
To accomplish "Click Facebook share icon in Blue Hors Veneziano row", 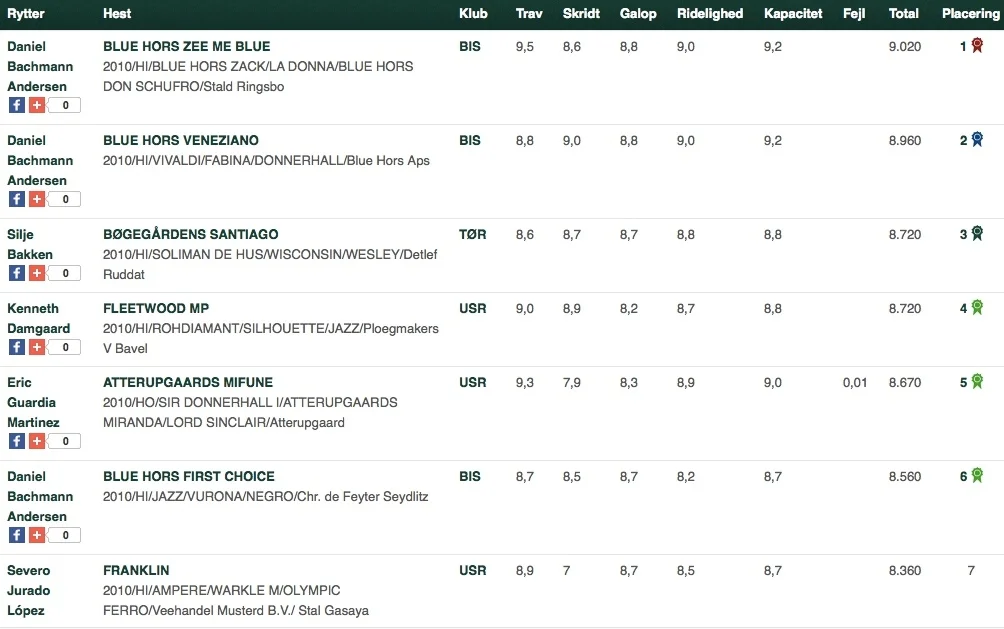I will click(17, 199).
